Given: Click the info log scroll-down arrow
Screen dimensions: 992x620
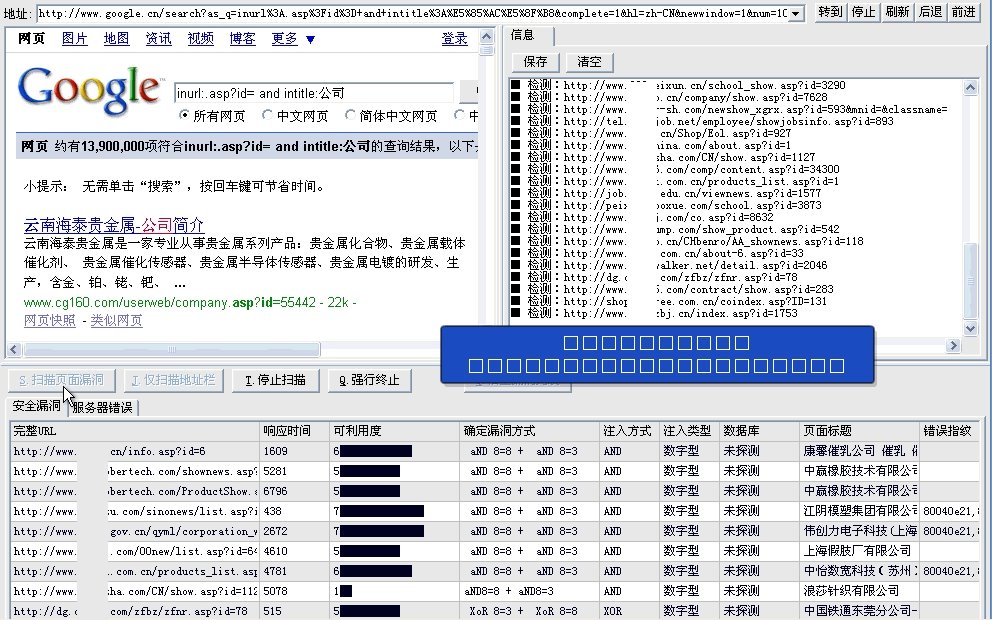Looking at the screenshot, I should point(970,328).
